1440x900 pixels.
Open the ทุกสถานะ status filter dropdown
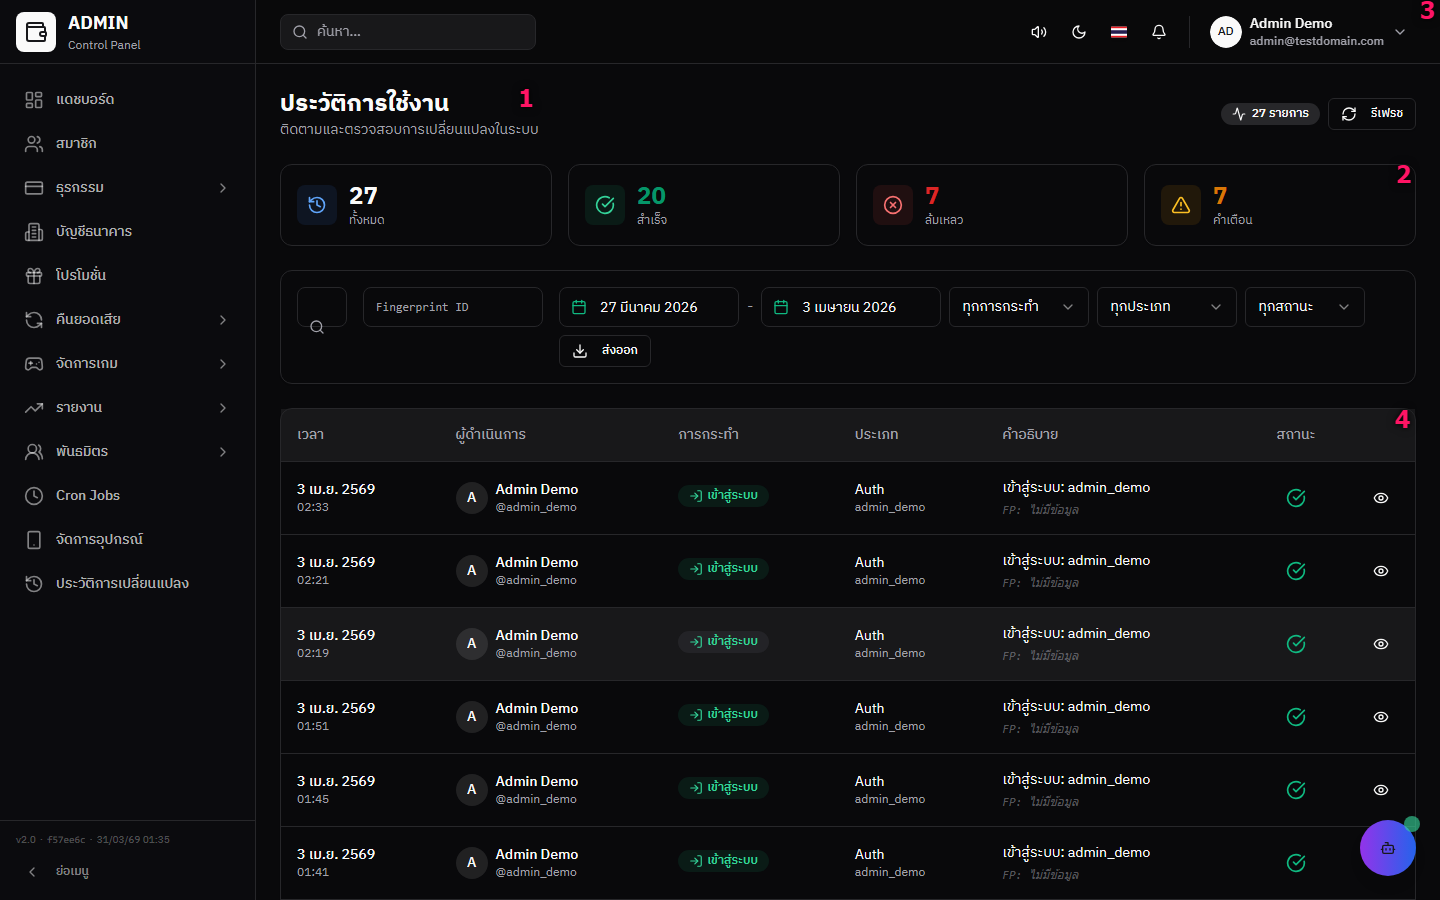click(1303, 307)
